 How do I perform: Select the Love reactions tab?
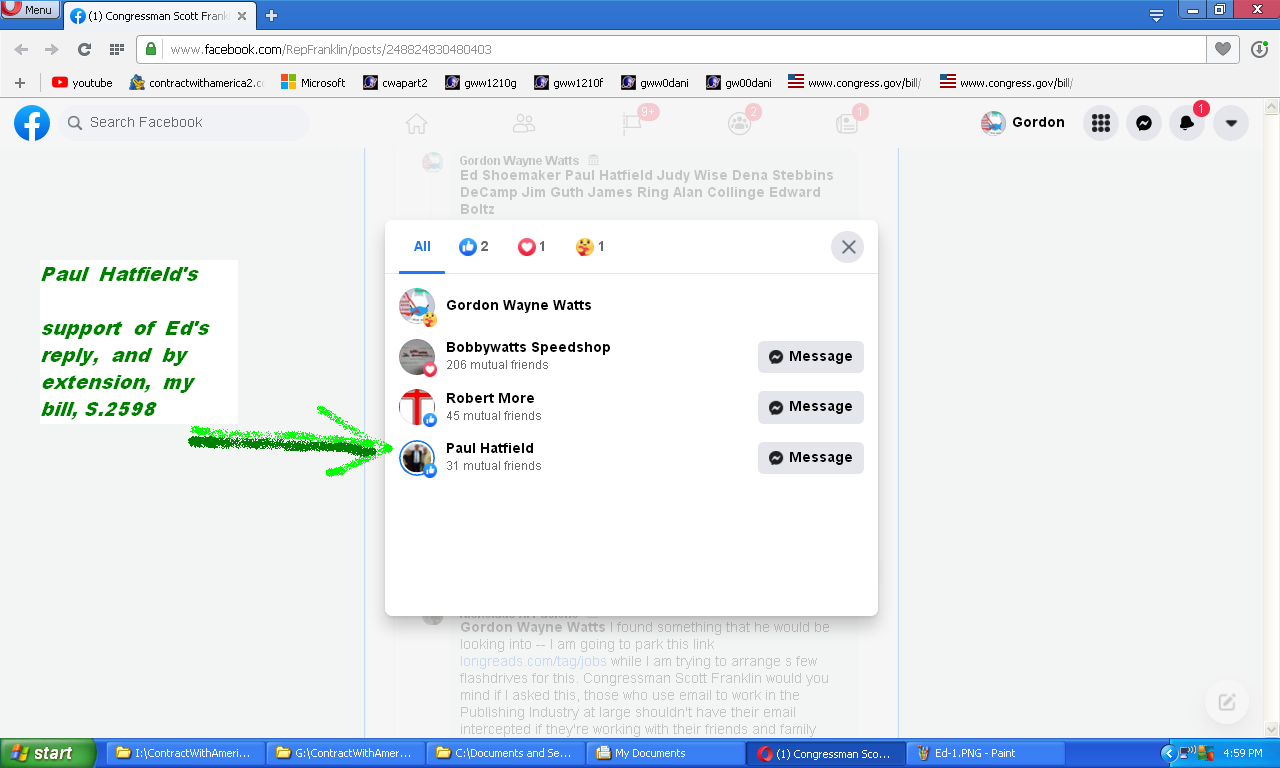click(x=532, y=247)
